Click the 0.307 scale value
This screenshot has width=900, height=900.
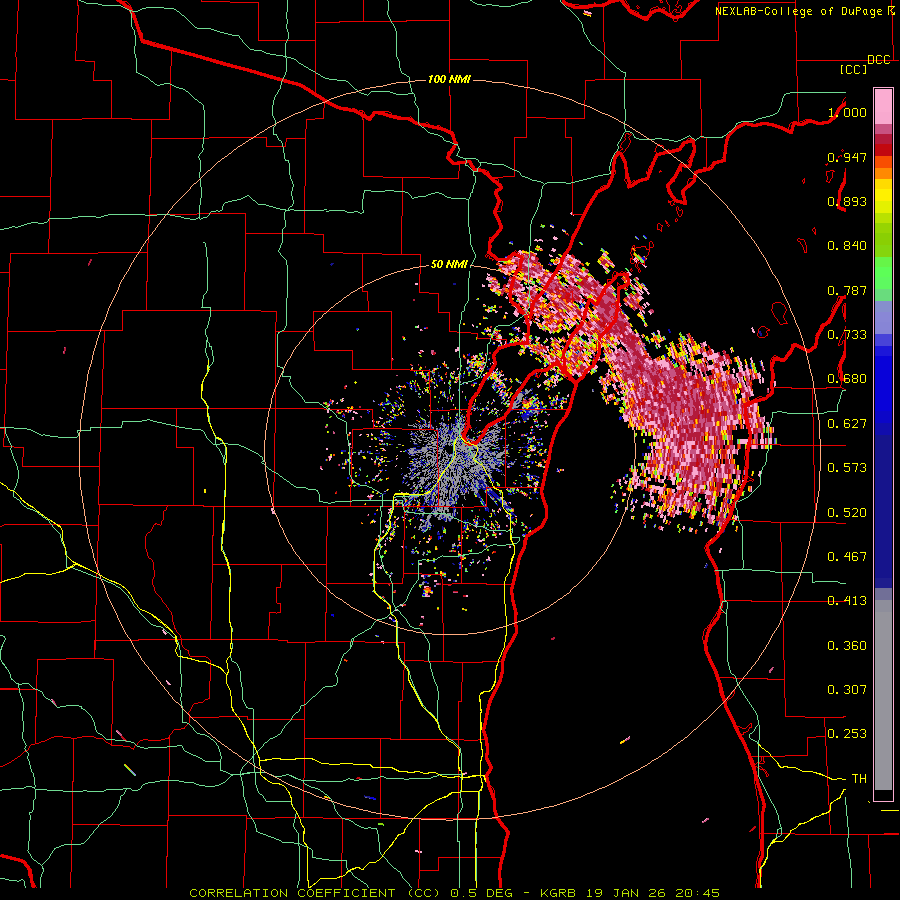pos(847,690)
